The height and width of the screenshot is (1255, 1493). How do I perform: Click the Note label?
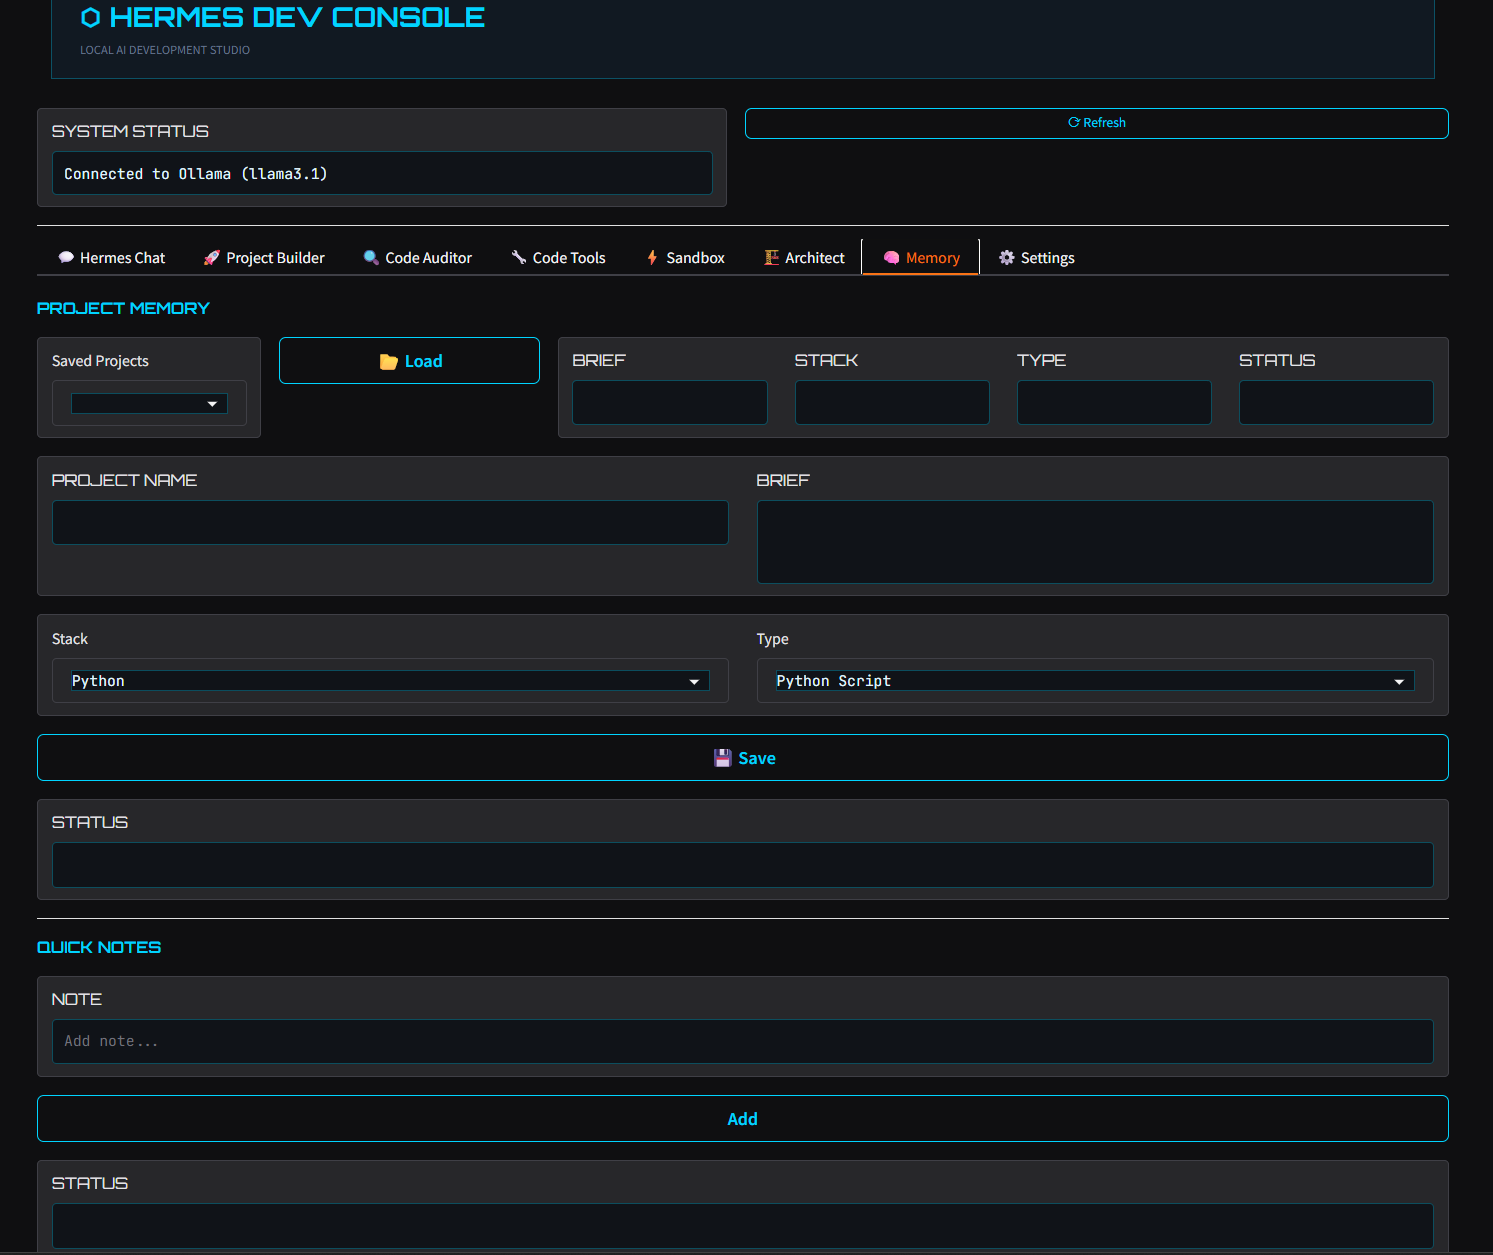(77, 999)
